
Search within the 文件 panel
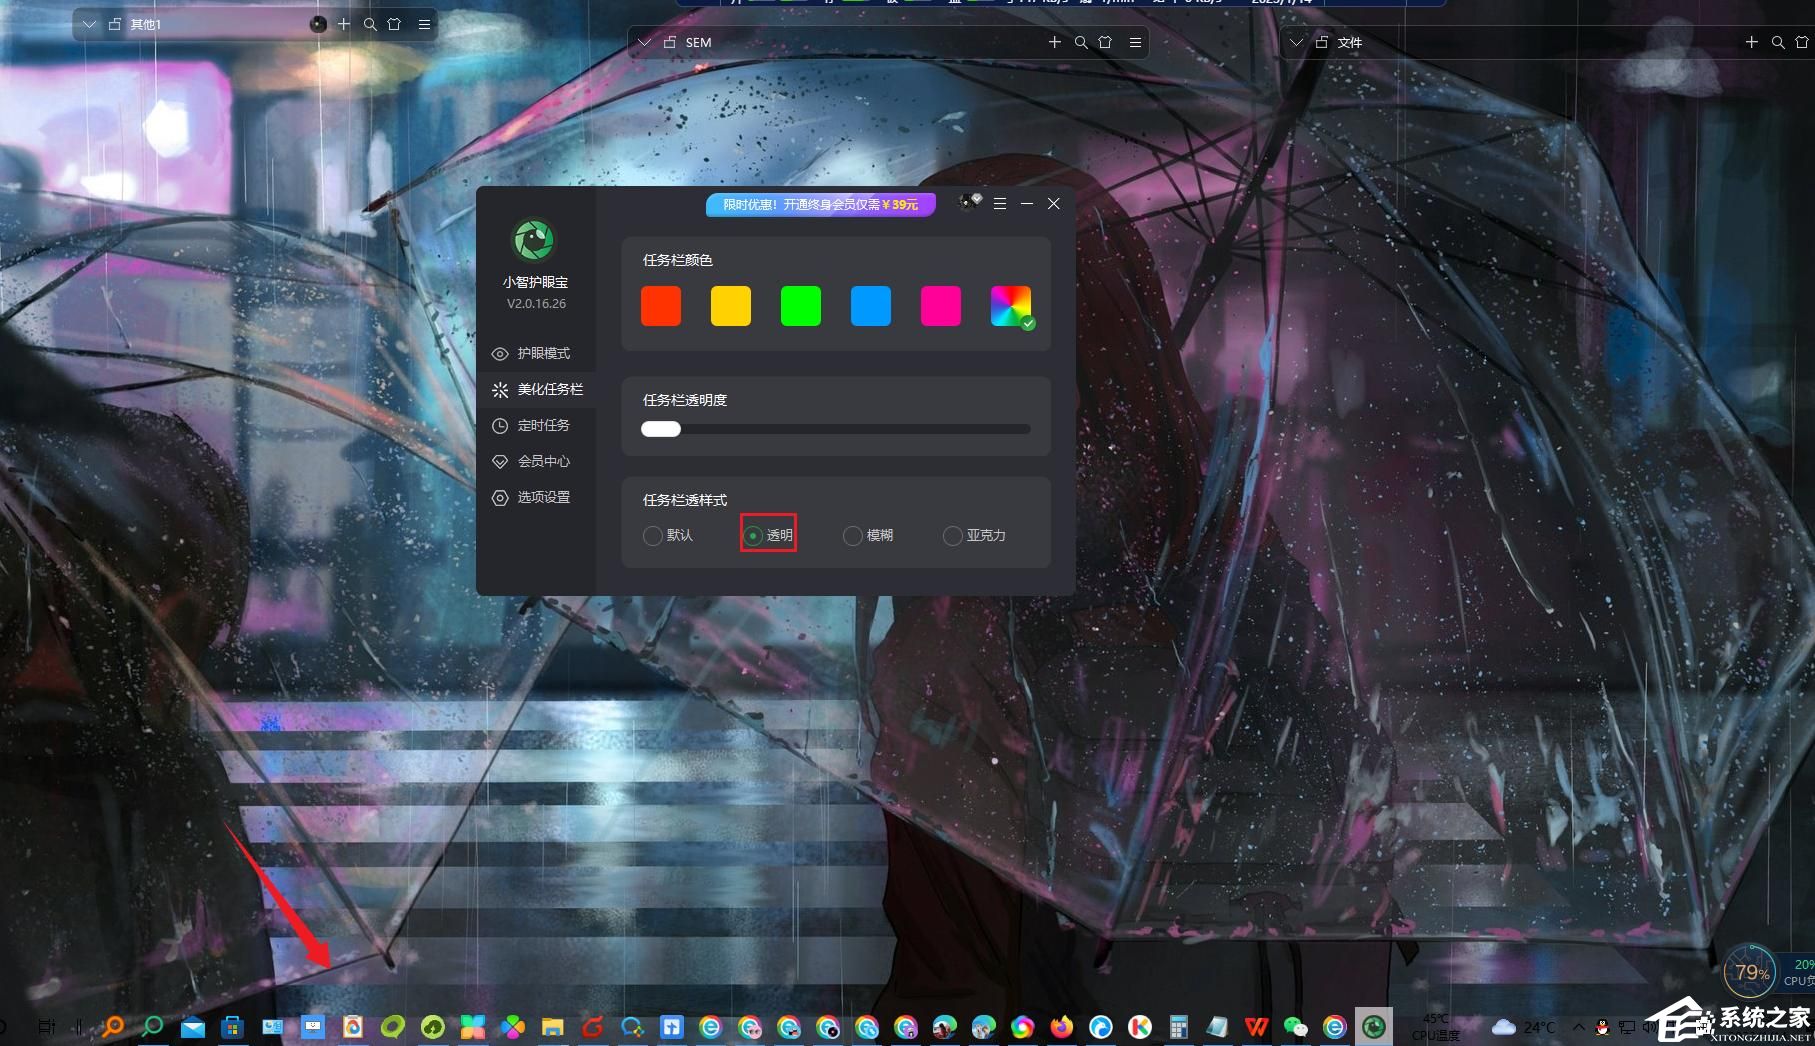coord(1778,42)
